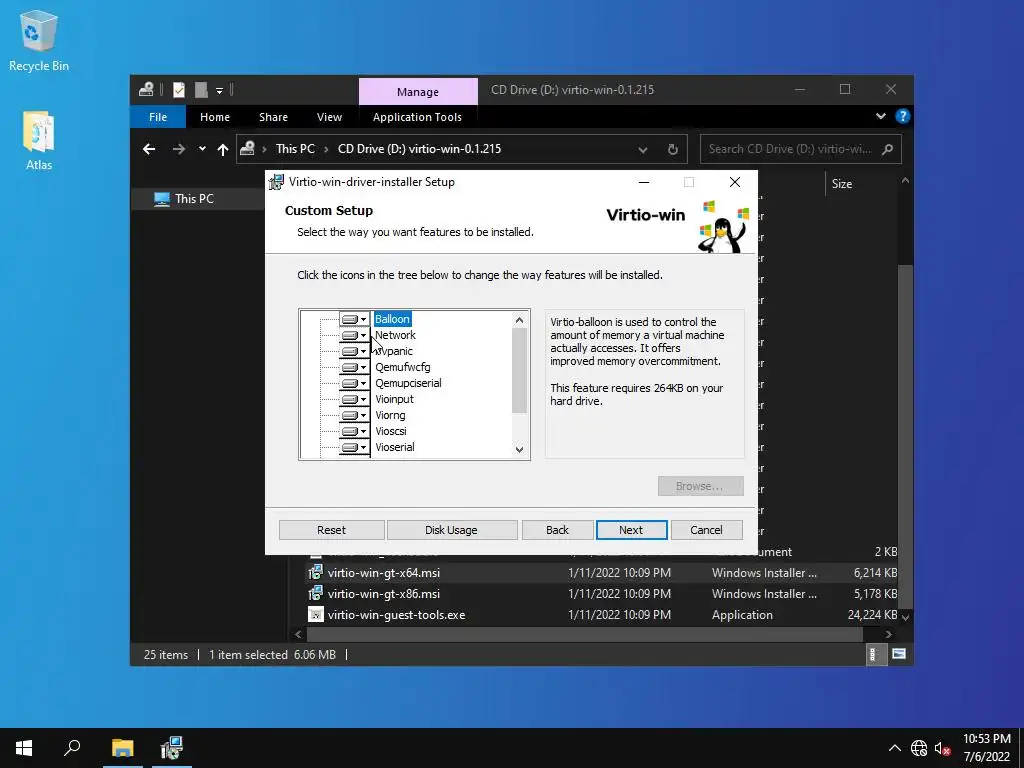Select the Vioscsi feature label
Viewport: 1024px width, 768px height.
click(391, 431)
